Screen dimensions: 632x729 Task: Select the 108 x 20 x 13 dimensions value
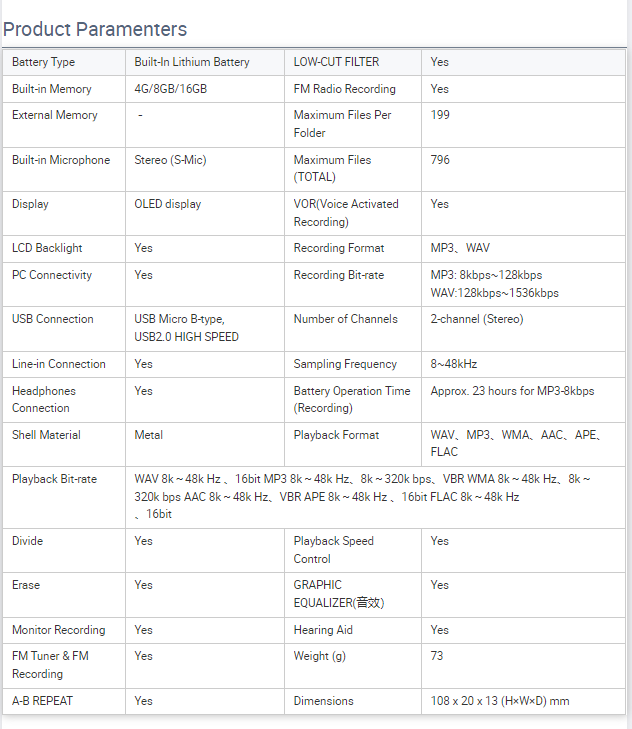click(x=500, y=701)
